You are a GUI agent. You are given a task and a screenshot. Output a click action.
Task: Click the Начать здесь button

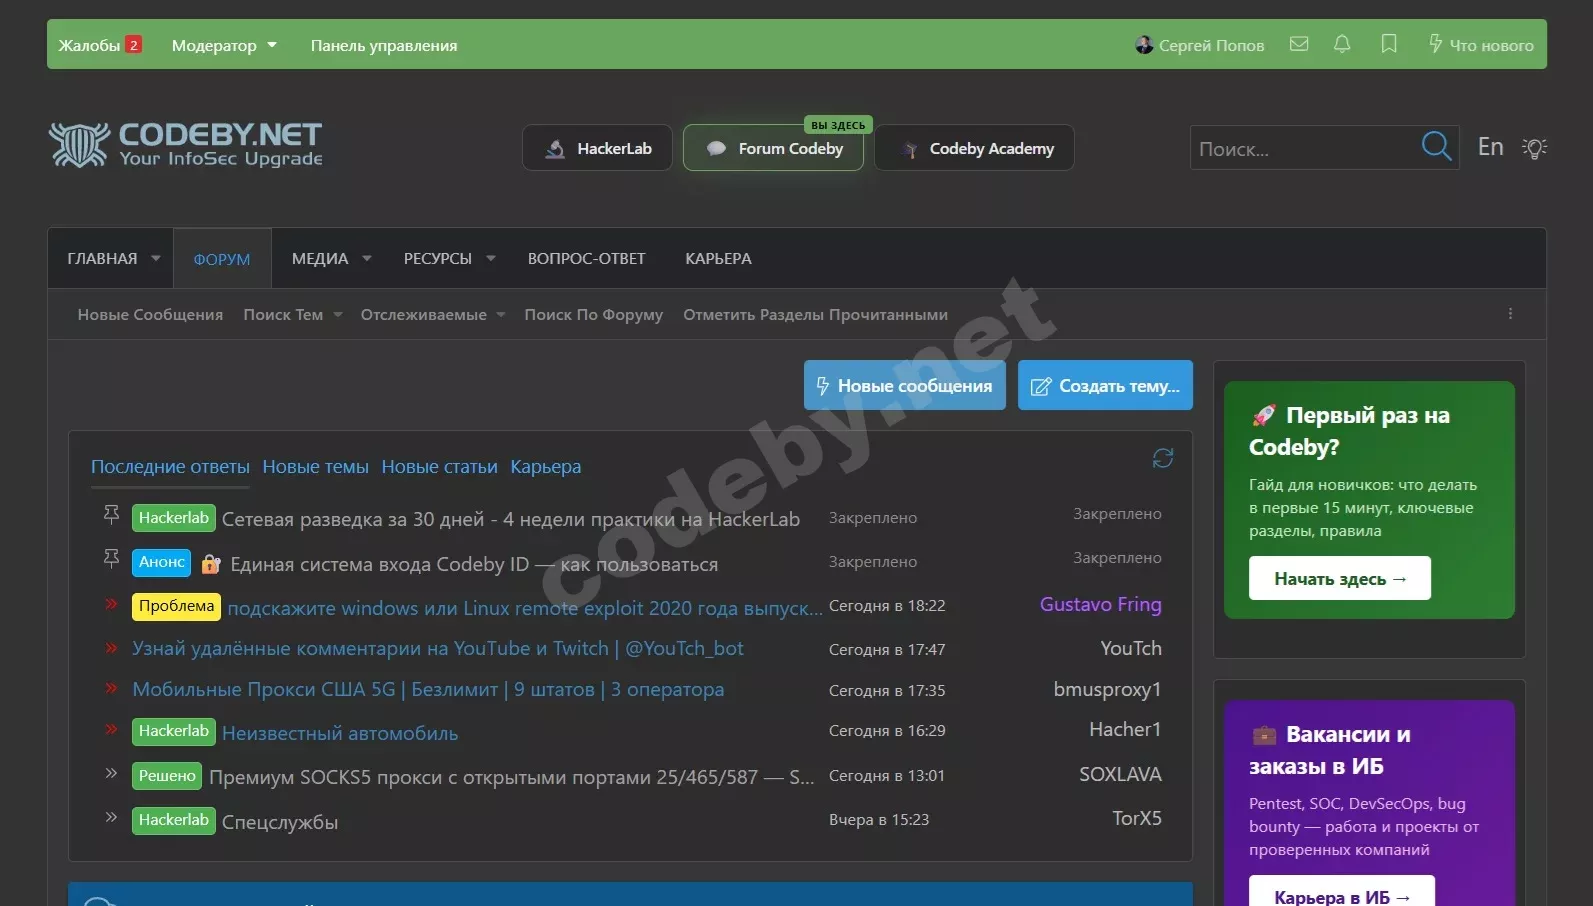(x=1339, y=578)
